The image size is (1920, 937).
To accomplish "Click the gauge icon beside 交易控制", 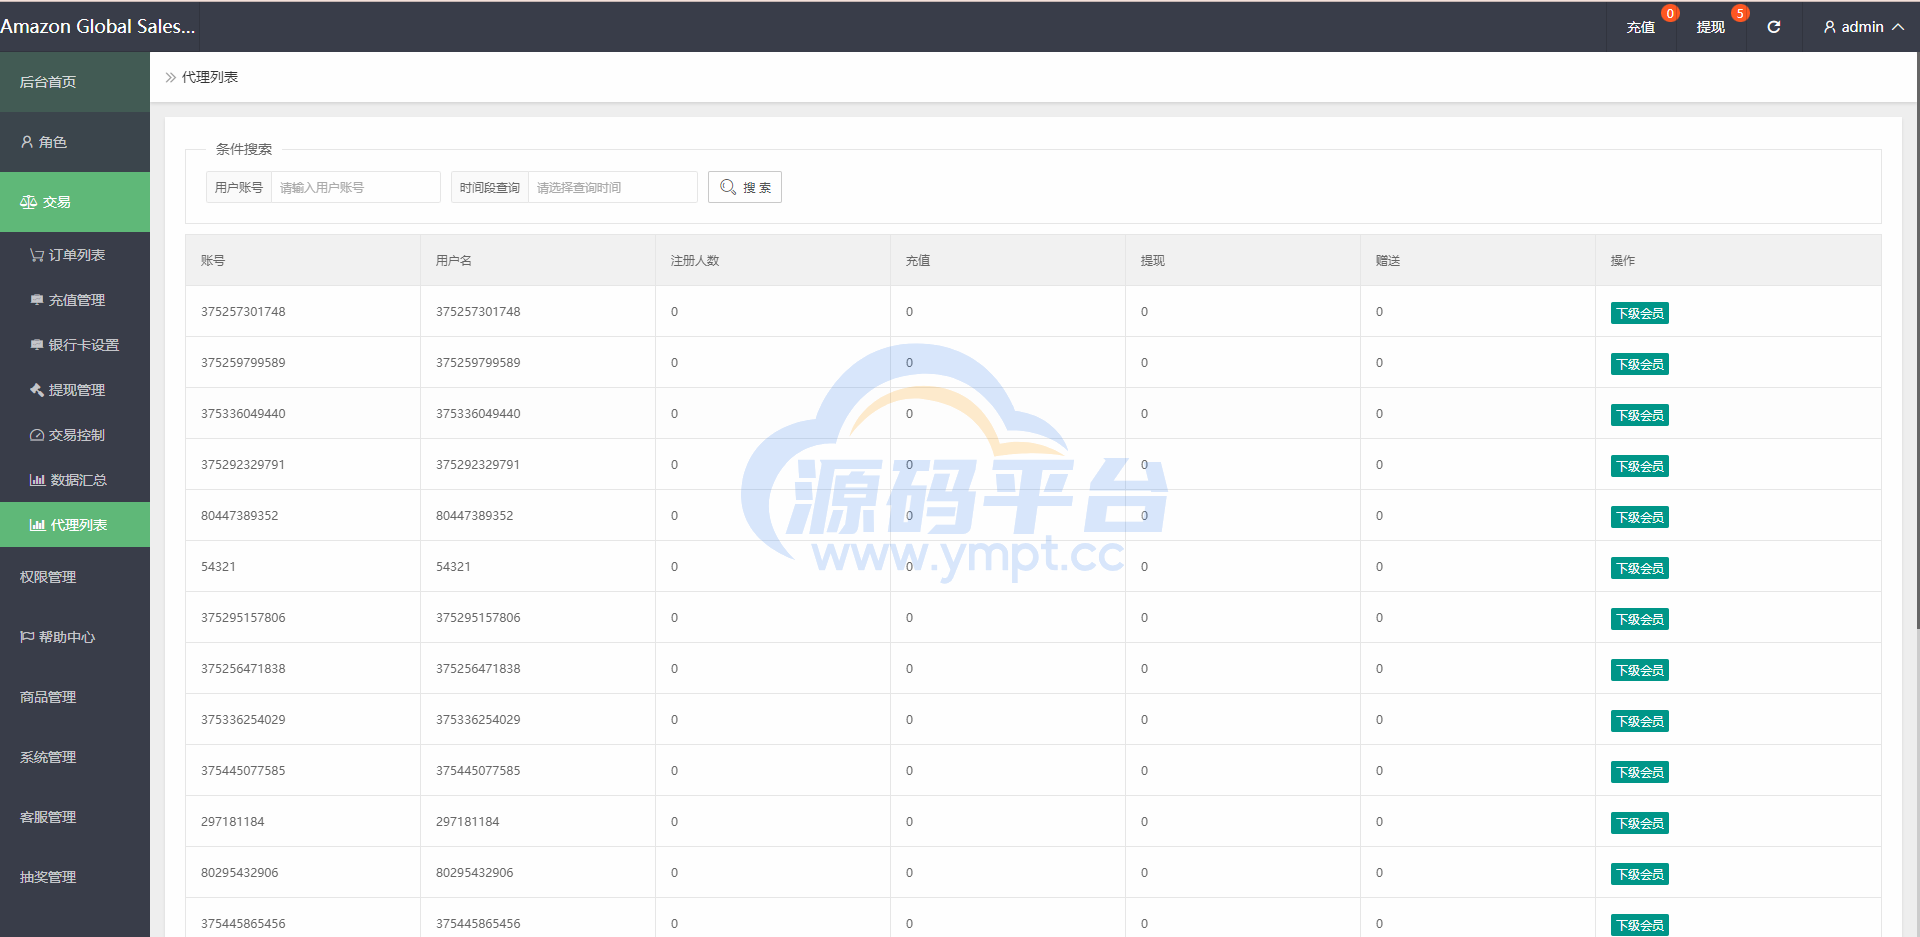I will [x=37, y=435].
